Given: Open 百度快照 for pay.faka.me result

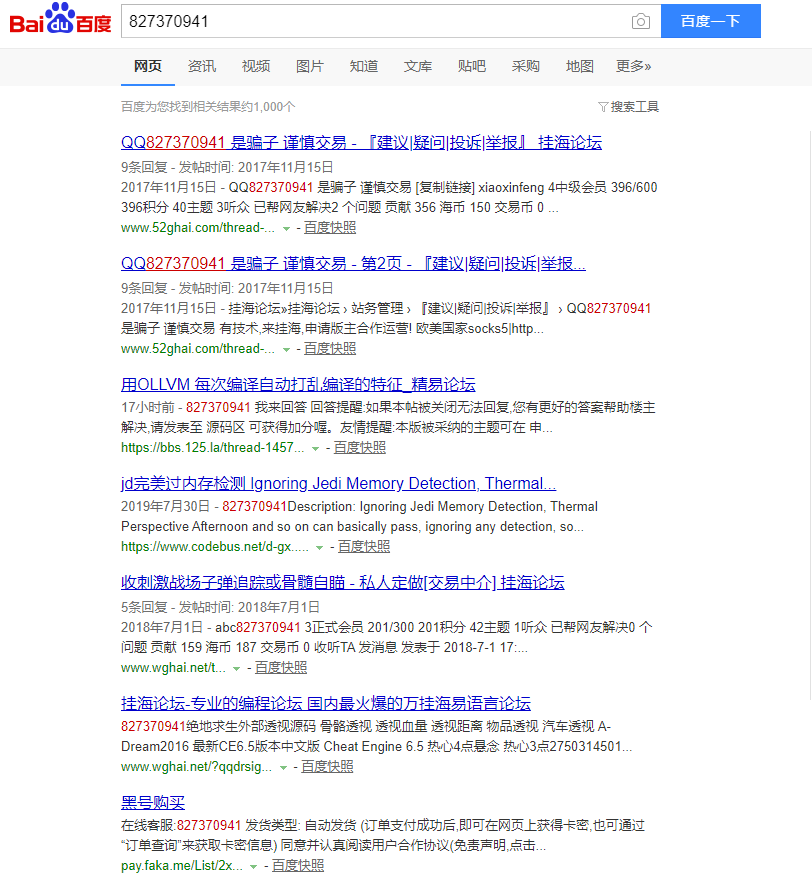Looking at the screenshot, I should (298, 866).
